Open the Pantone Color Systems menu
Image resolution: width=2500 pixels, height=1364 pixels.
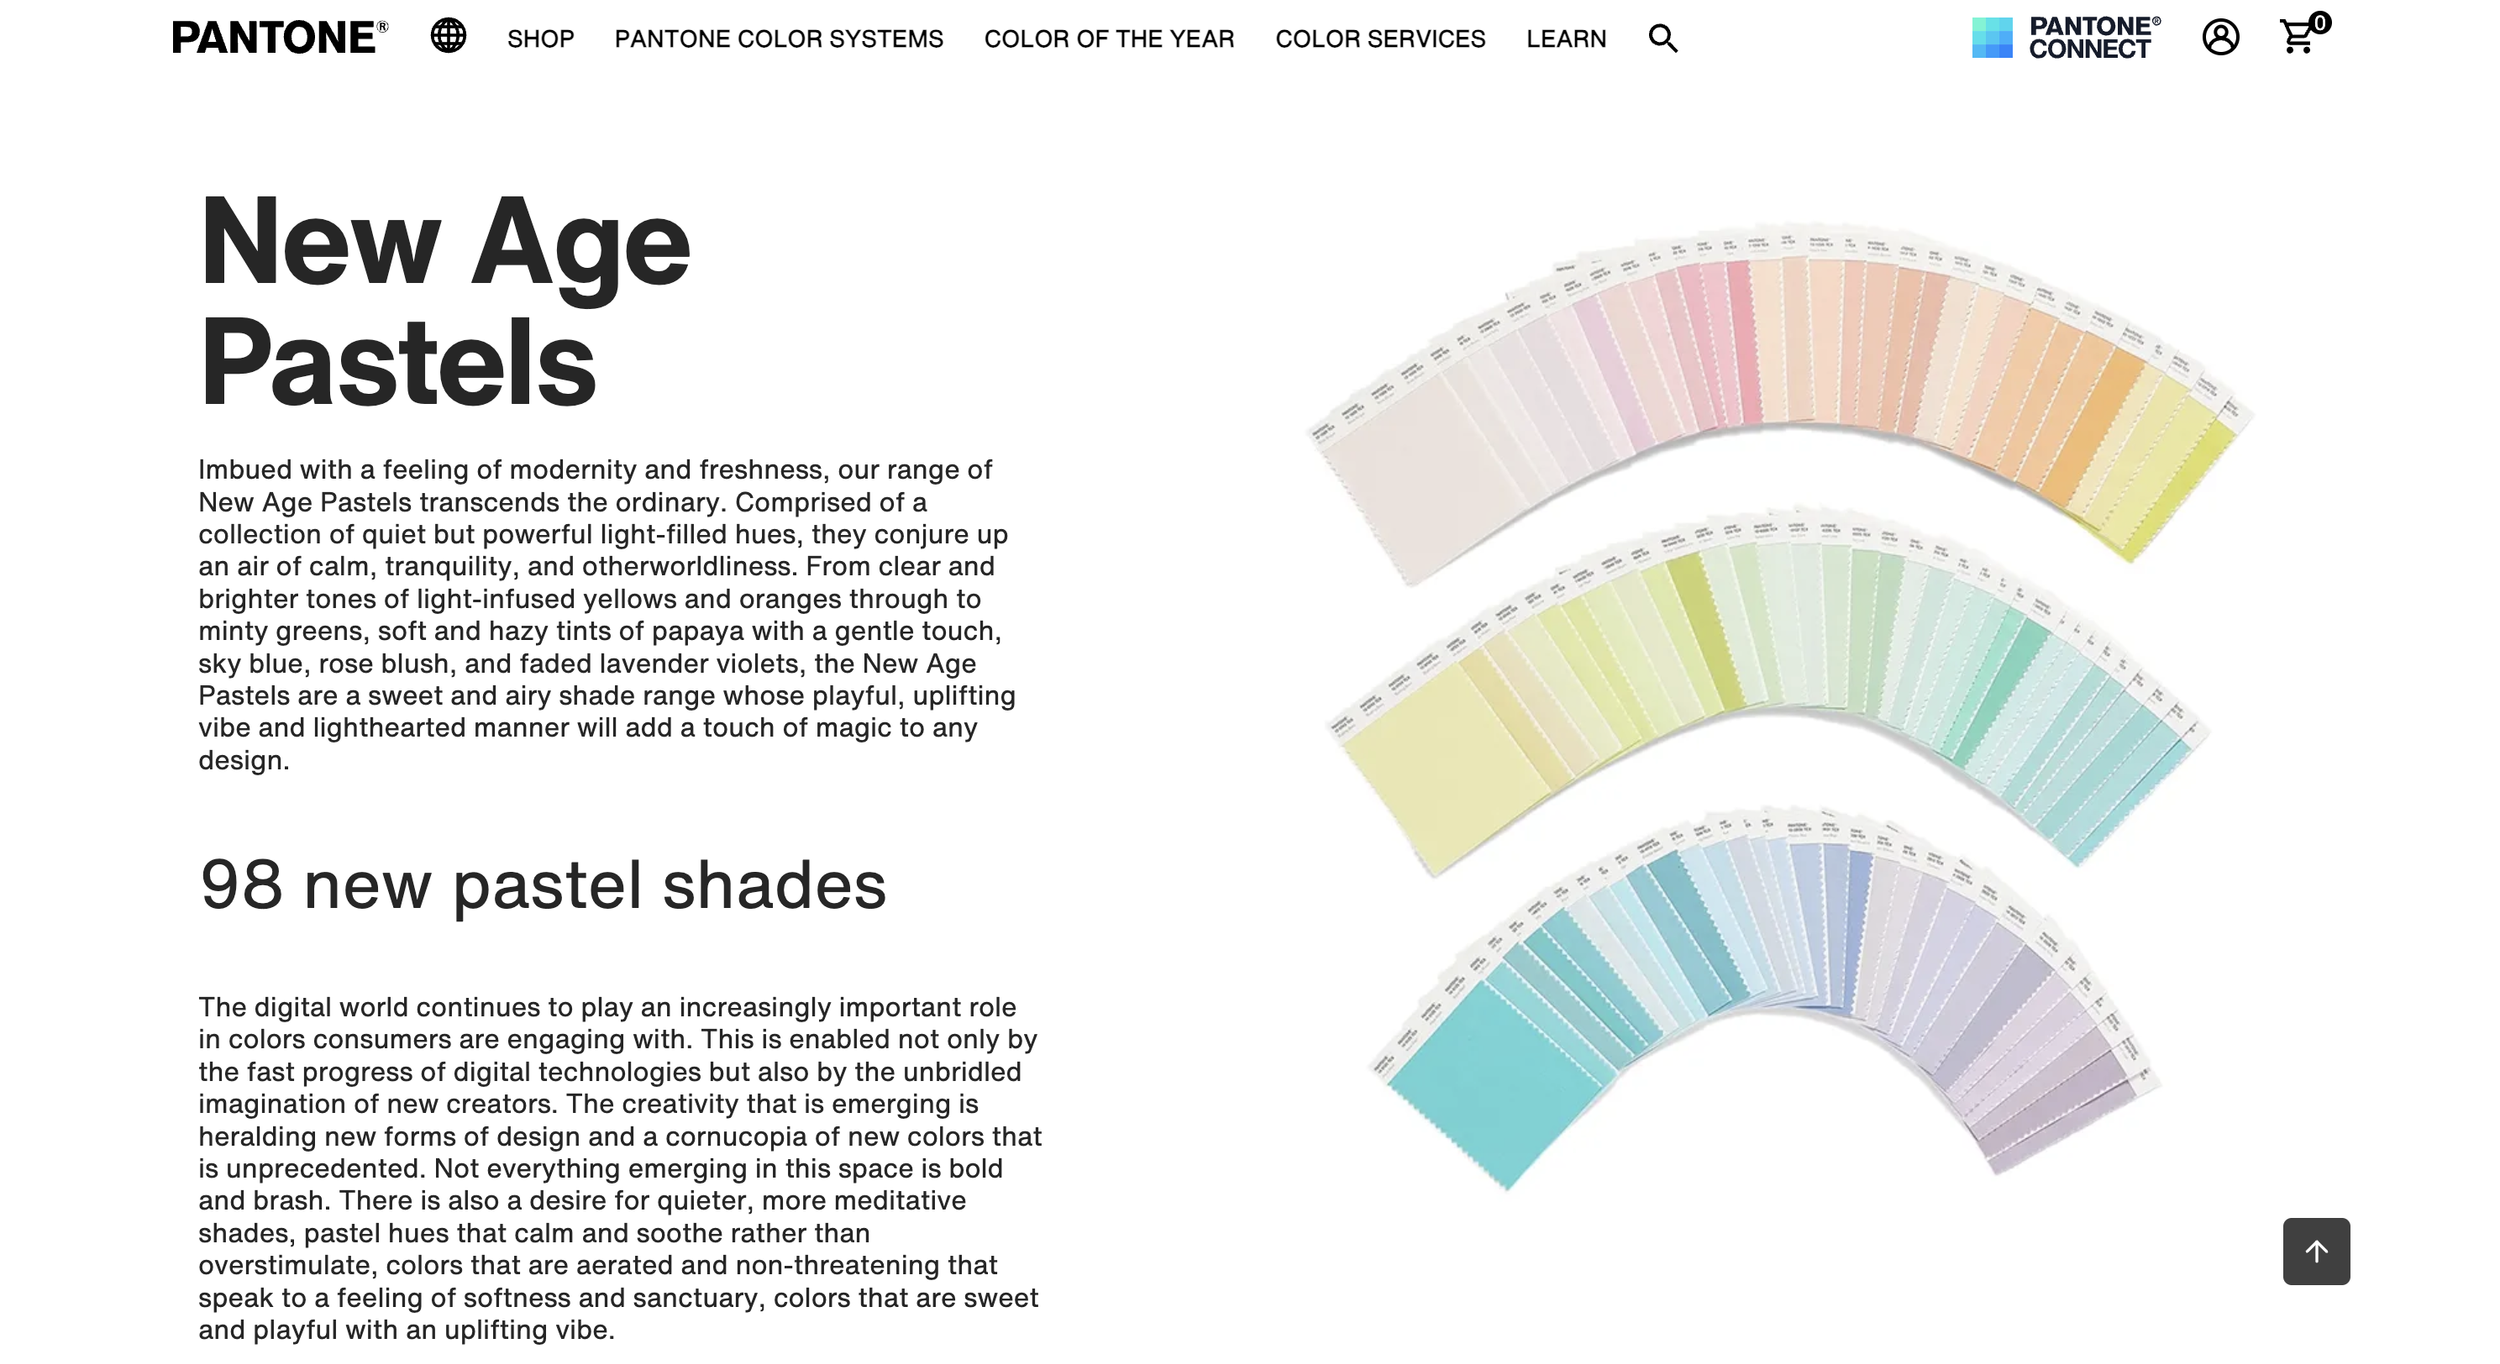[x=778, y=39]
